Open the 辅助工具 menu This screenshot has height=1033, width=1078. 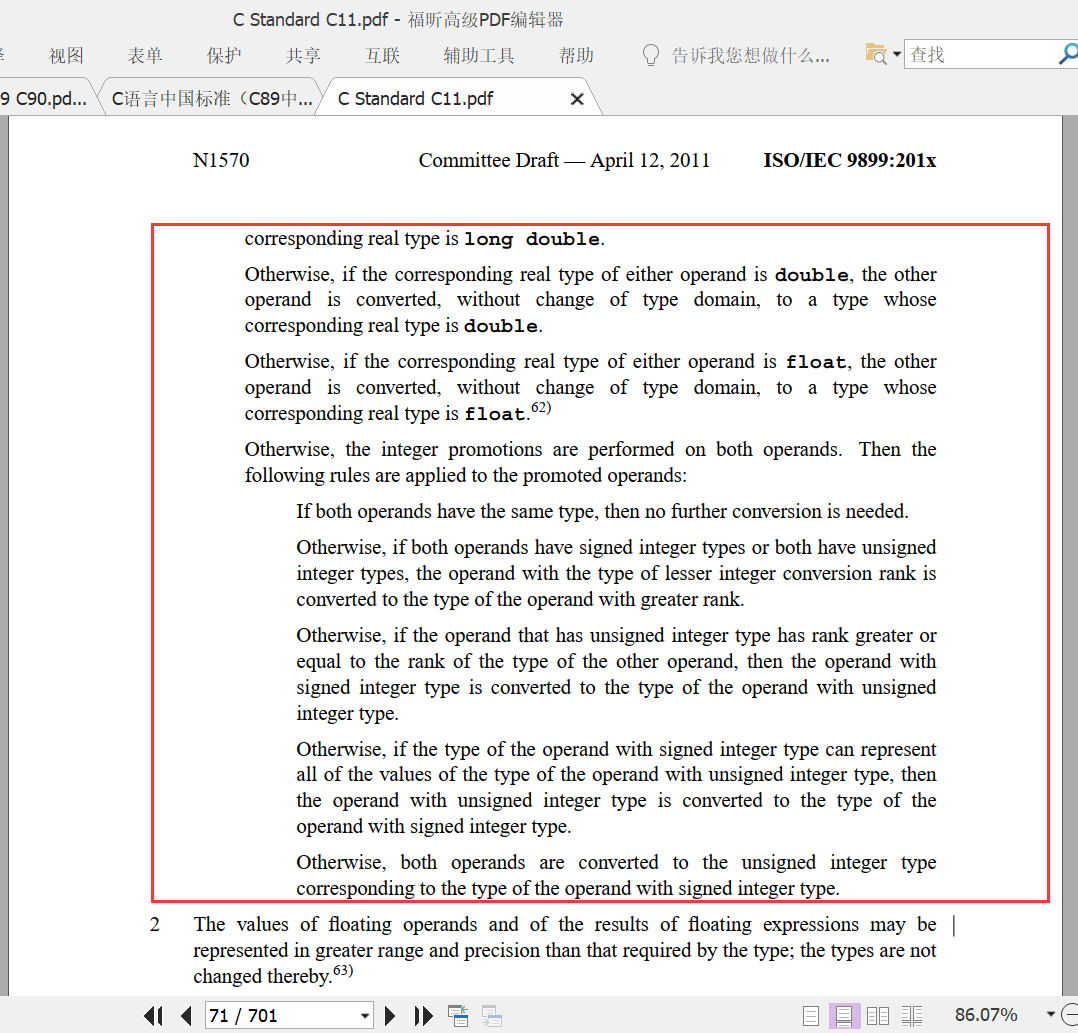[x=479, y=55]
